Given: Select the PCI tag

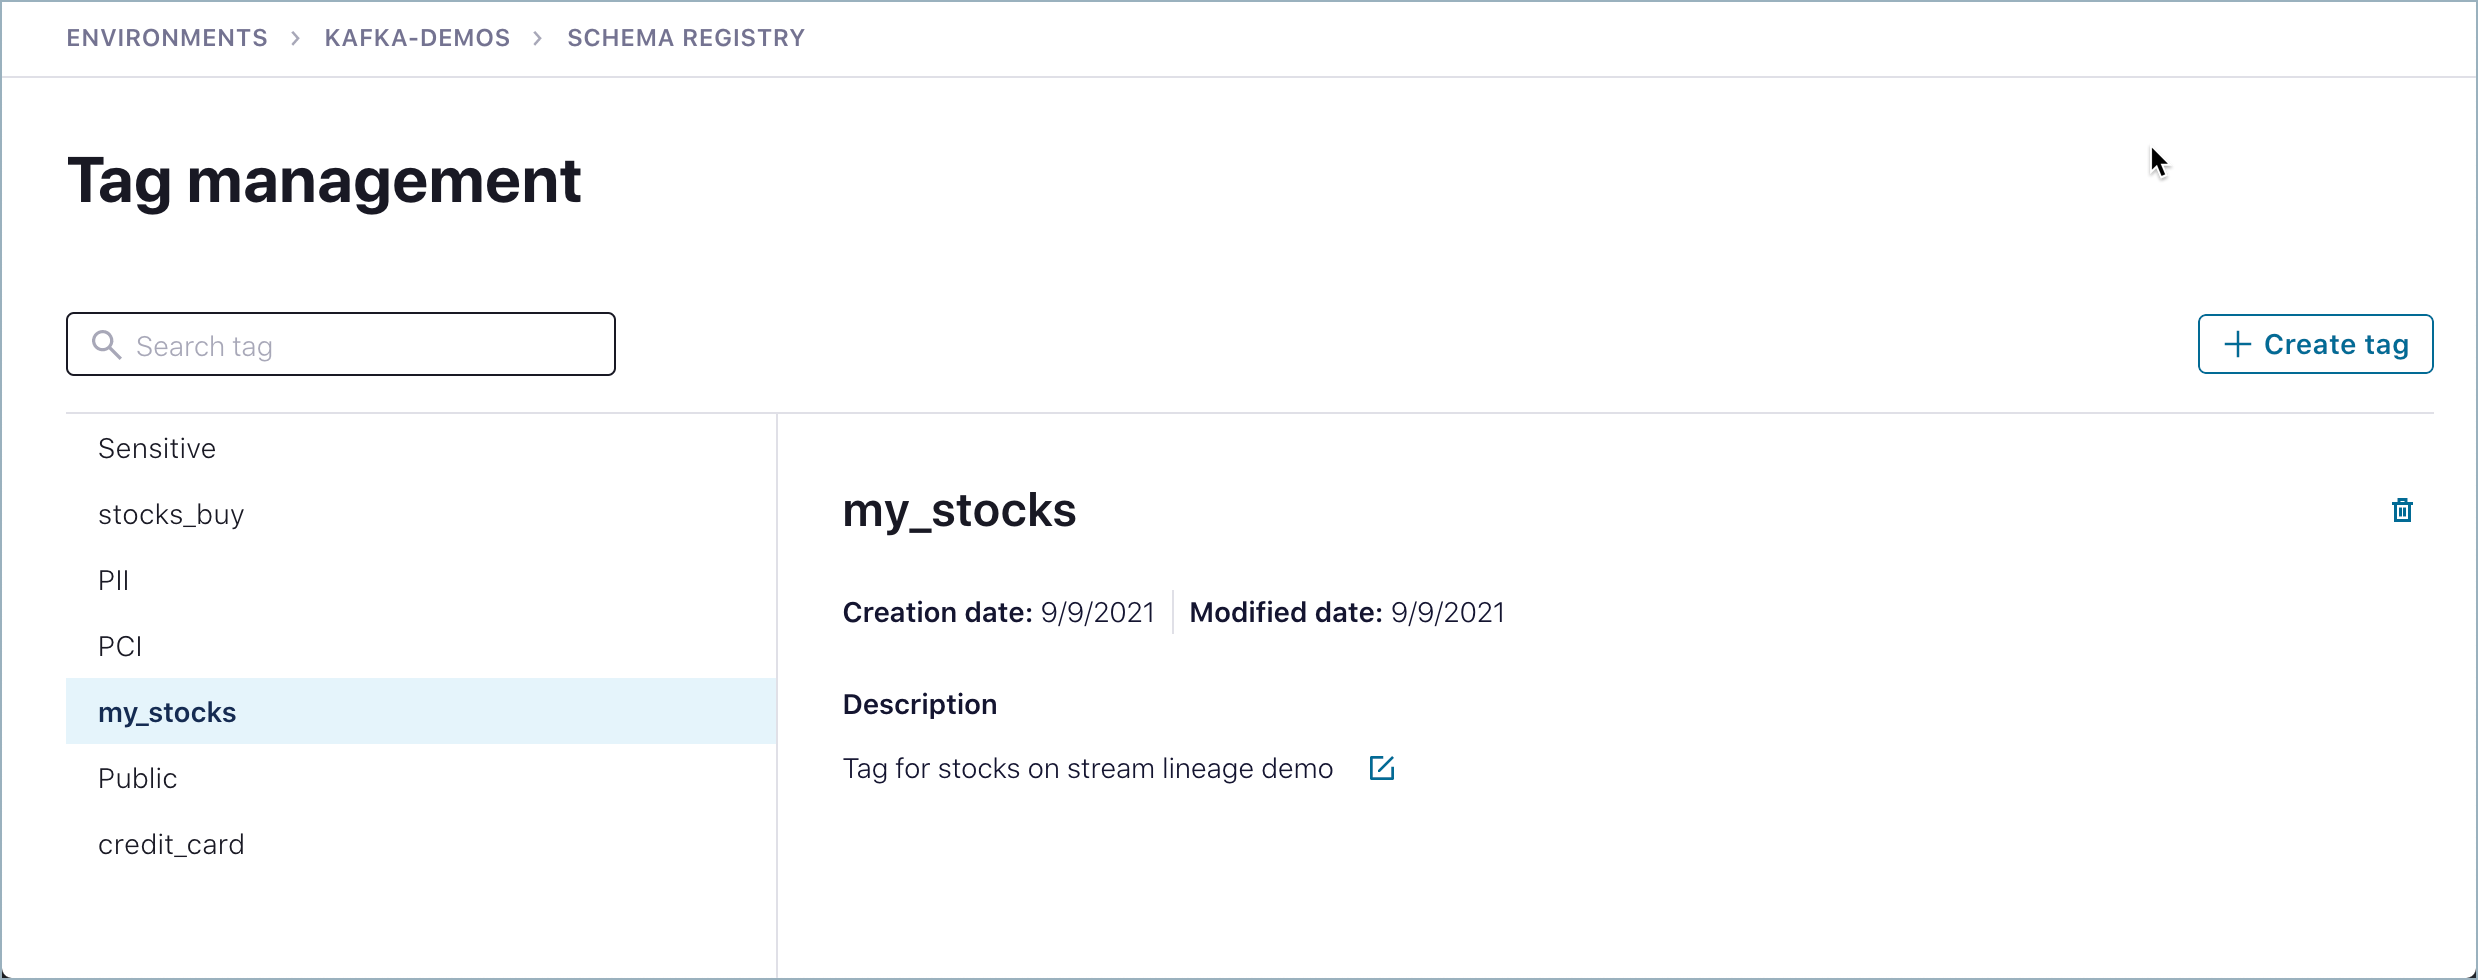Looking at the screenshot, I should [119, 646].
